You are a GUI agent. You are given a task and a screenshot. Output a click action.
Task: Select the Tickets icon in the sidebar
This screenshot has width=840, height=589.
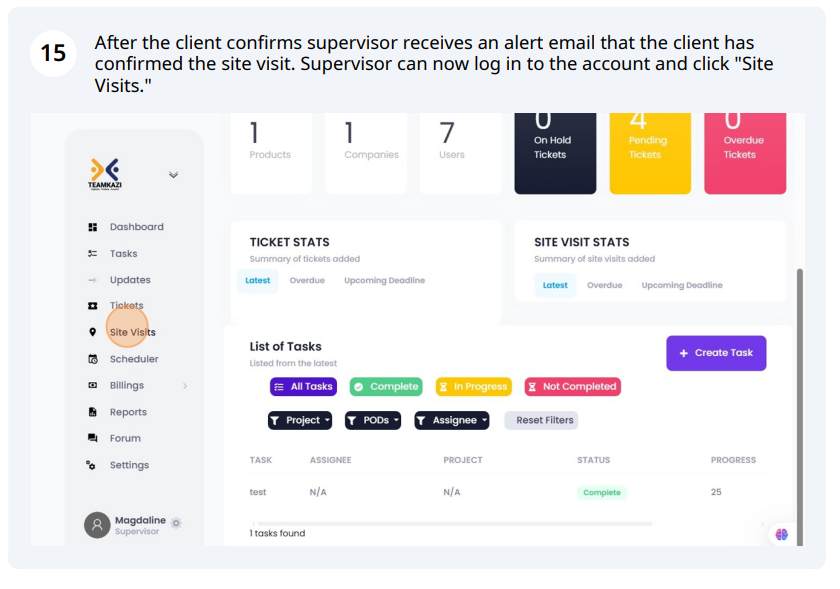[x=93, y=306]
